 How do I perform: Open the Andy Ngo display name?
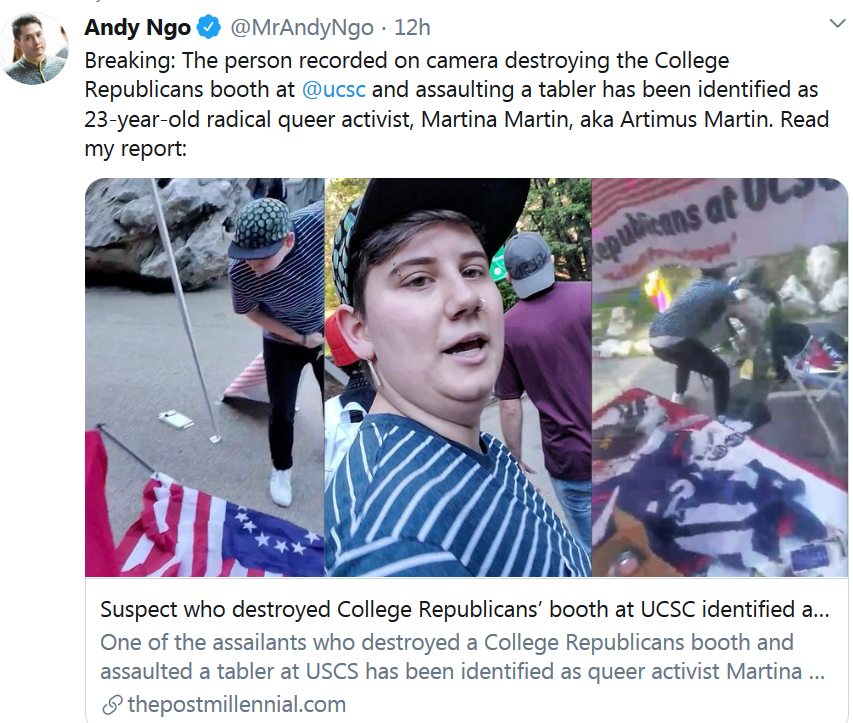tap(137, 27)
